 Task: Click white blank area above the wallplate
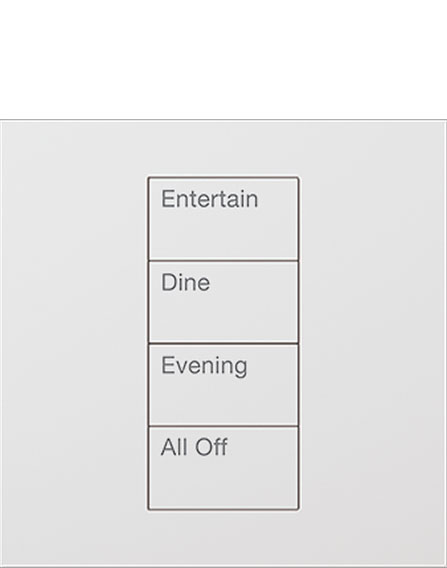pyautogui.click(x=223, y=59)
